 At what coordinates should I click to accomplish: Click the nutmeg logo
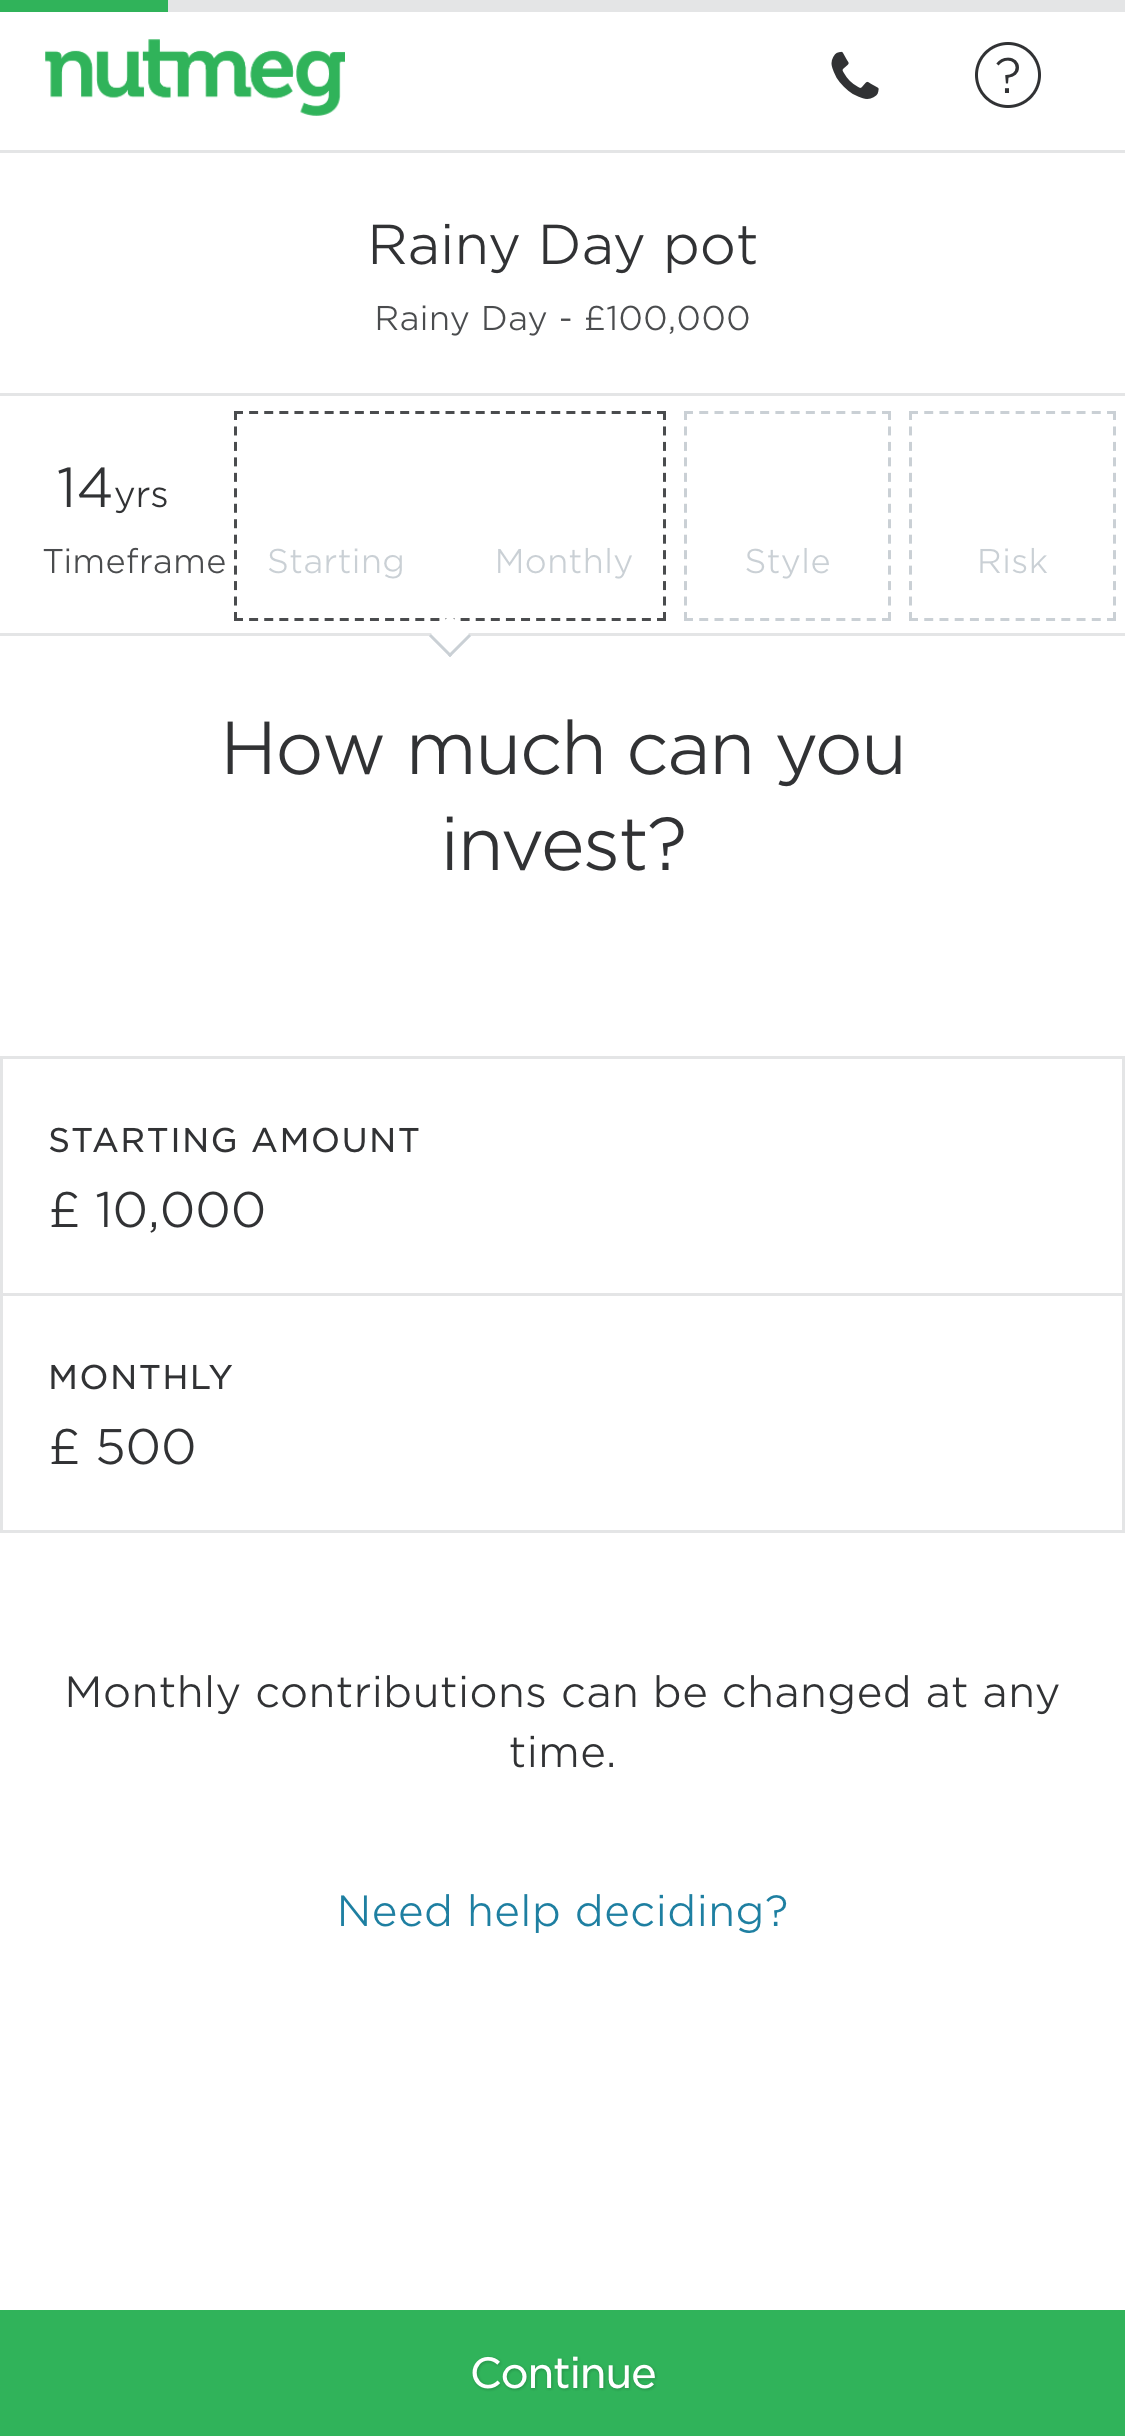coord(195,76)
